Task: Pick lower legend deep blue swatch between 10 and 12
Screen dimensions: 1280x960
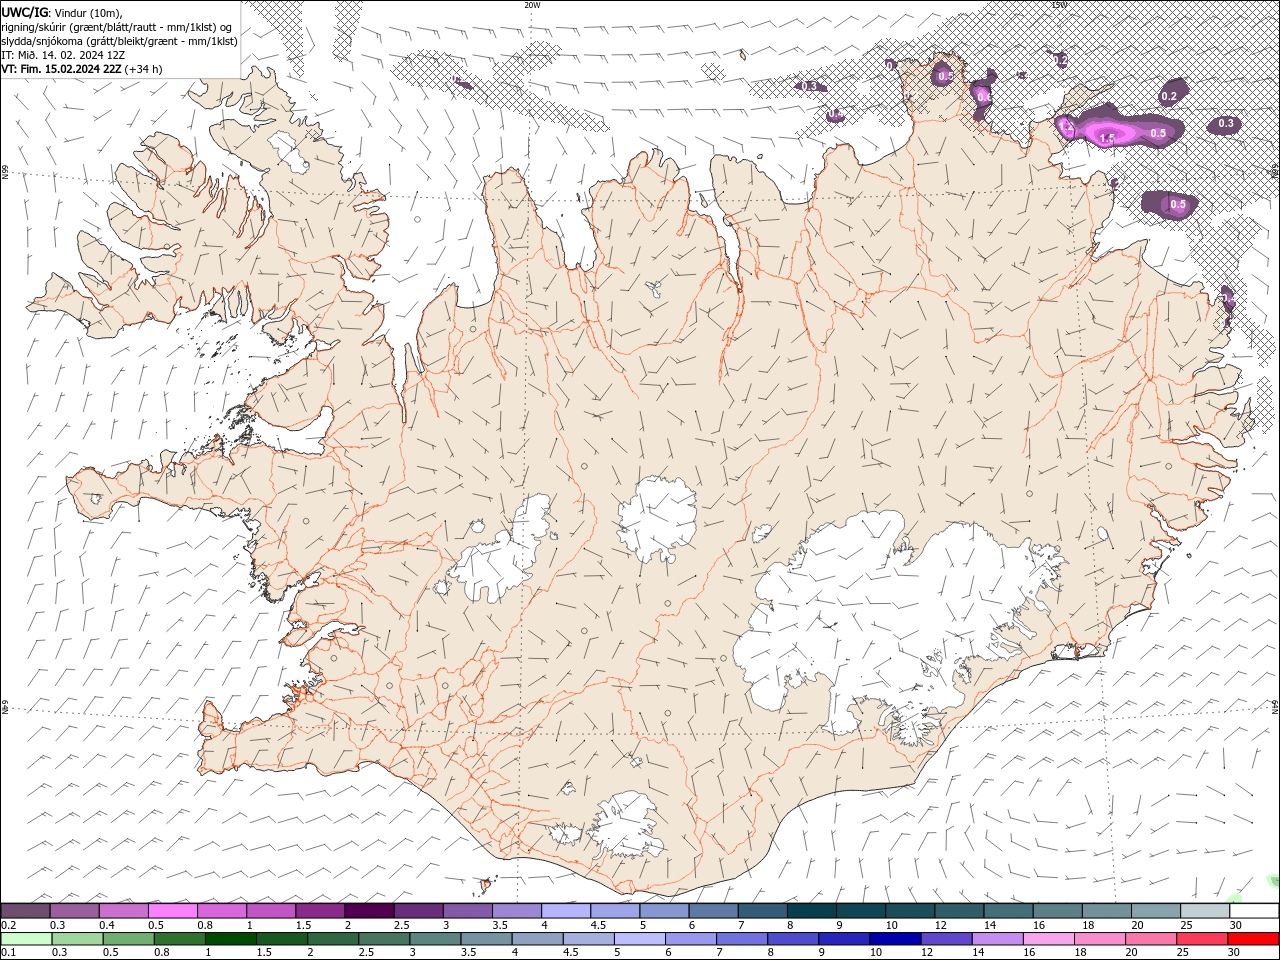Action: [896, 939]
